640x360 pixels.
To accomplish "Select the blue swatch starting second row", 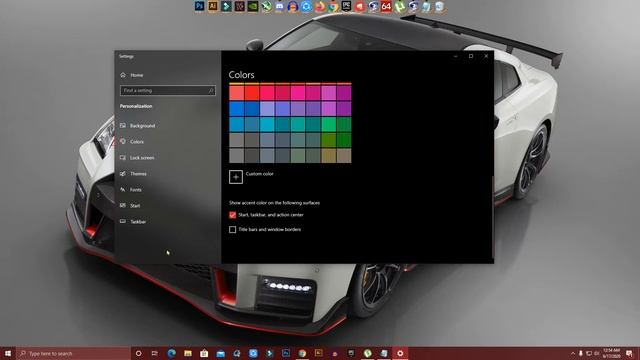I will 236,109.
